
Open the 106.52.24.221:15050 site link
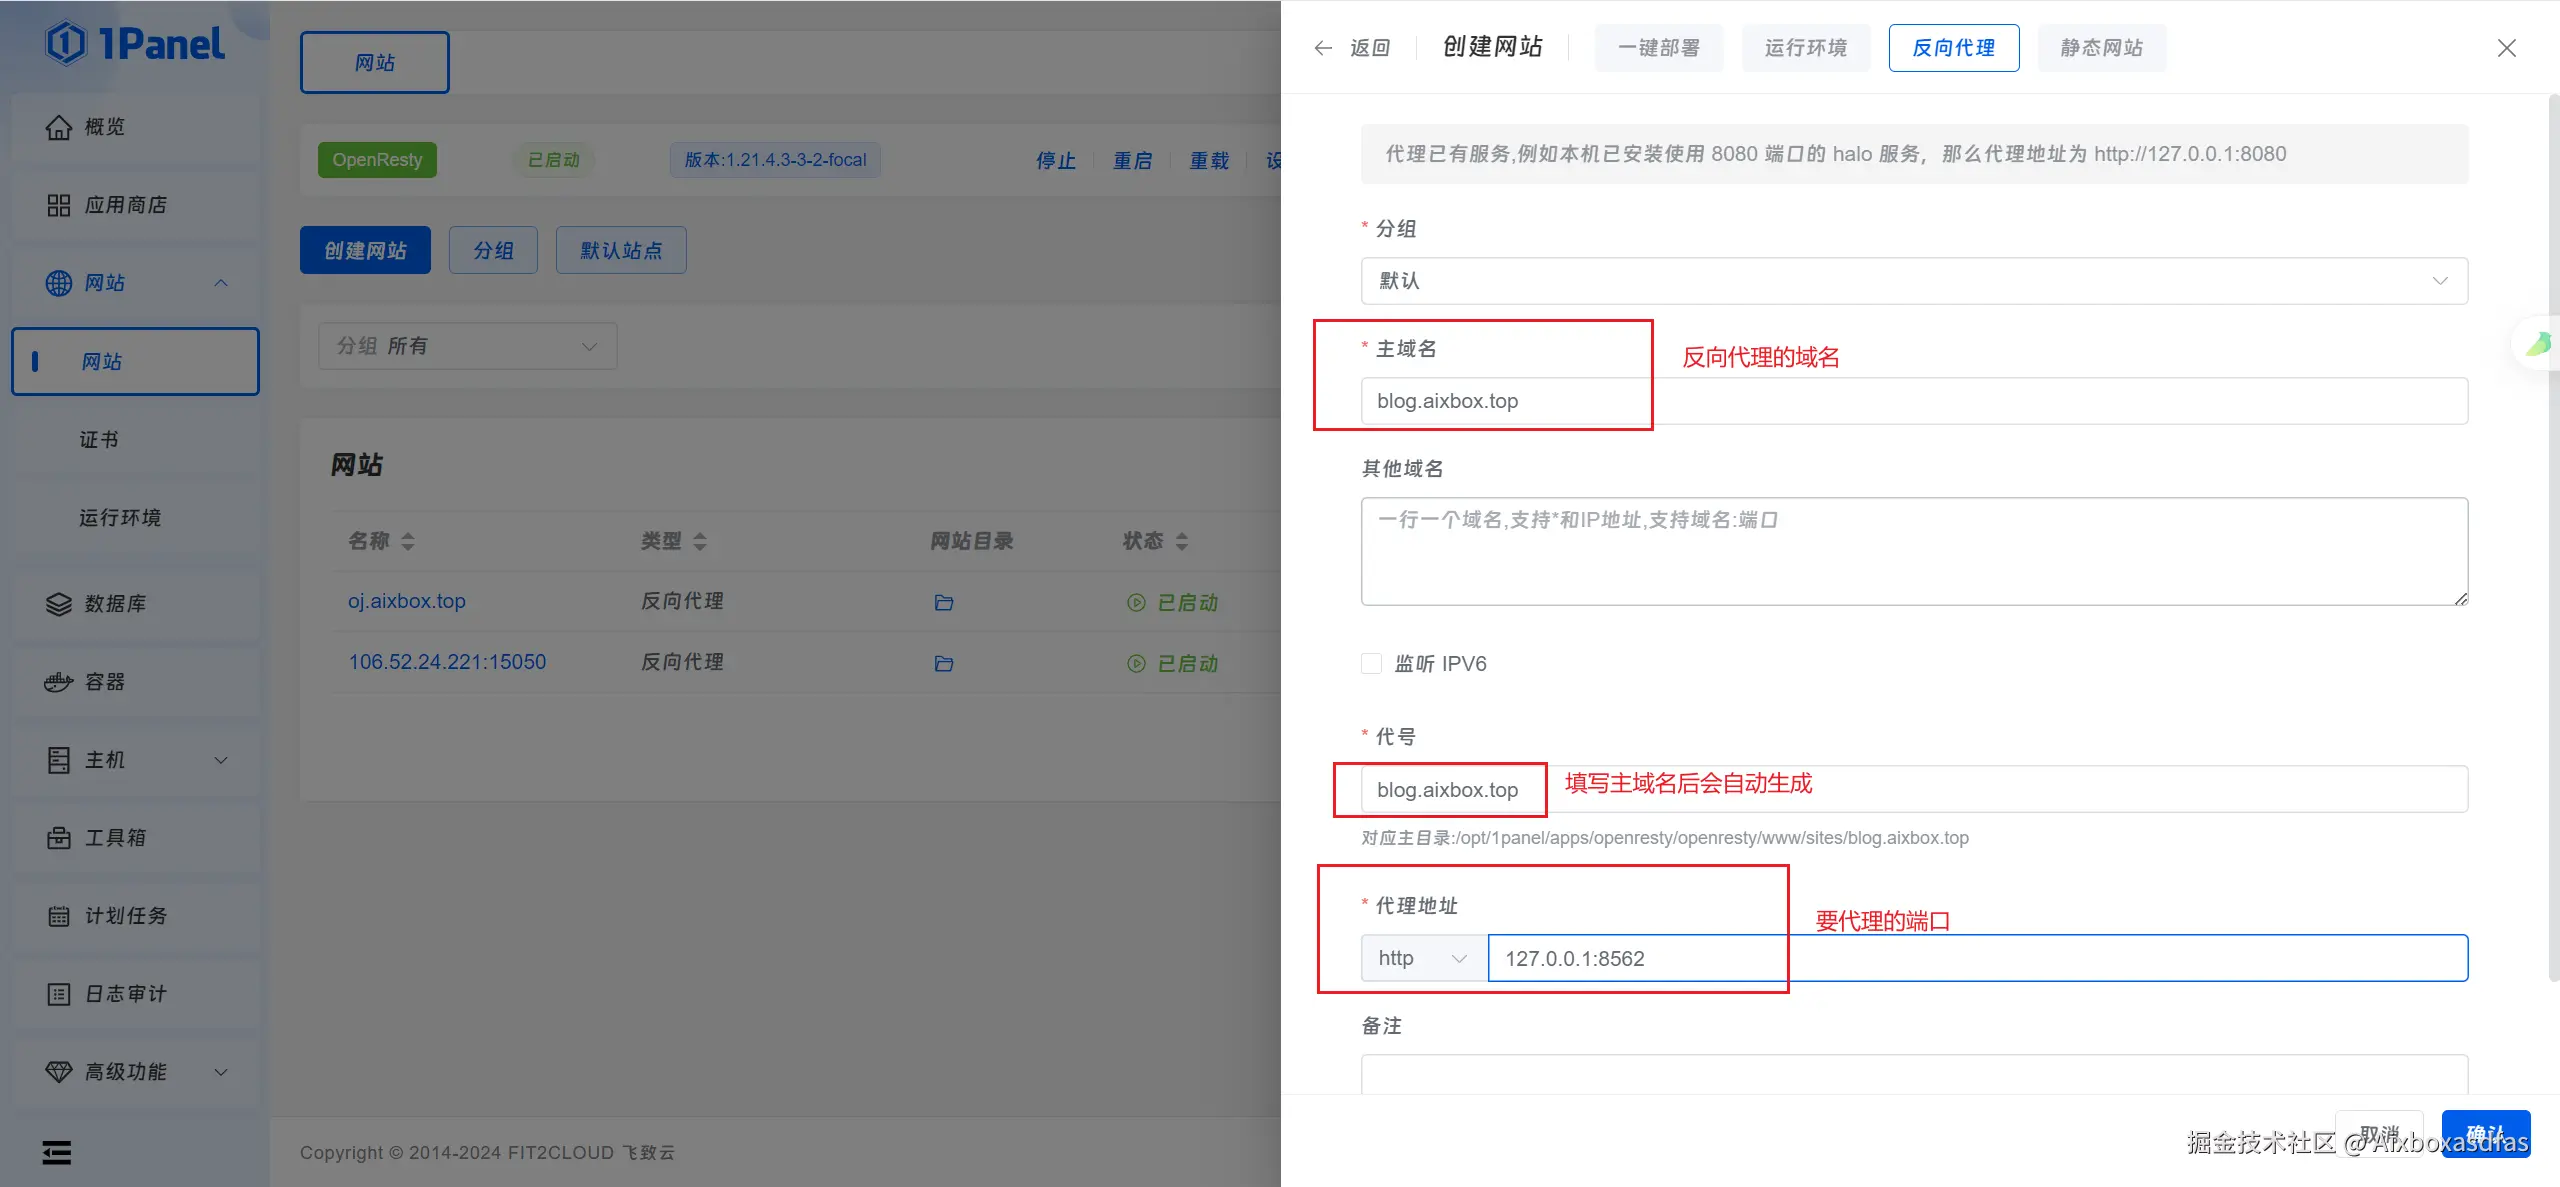[x=447, y=662]
